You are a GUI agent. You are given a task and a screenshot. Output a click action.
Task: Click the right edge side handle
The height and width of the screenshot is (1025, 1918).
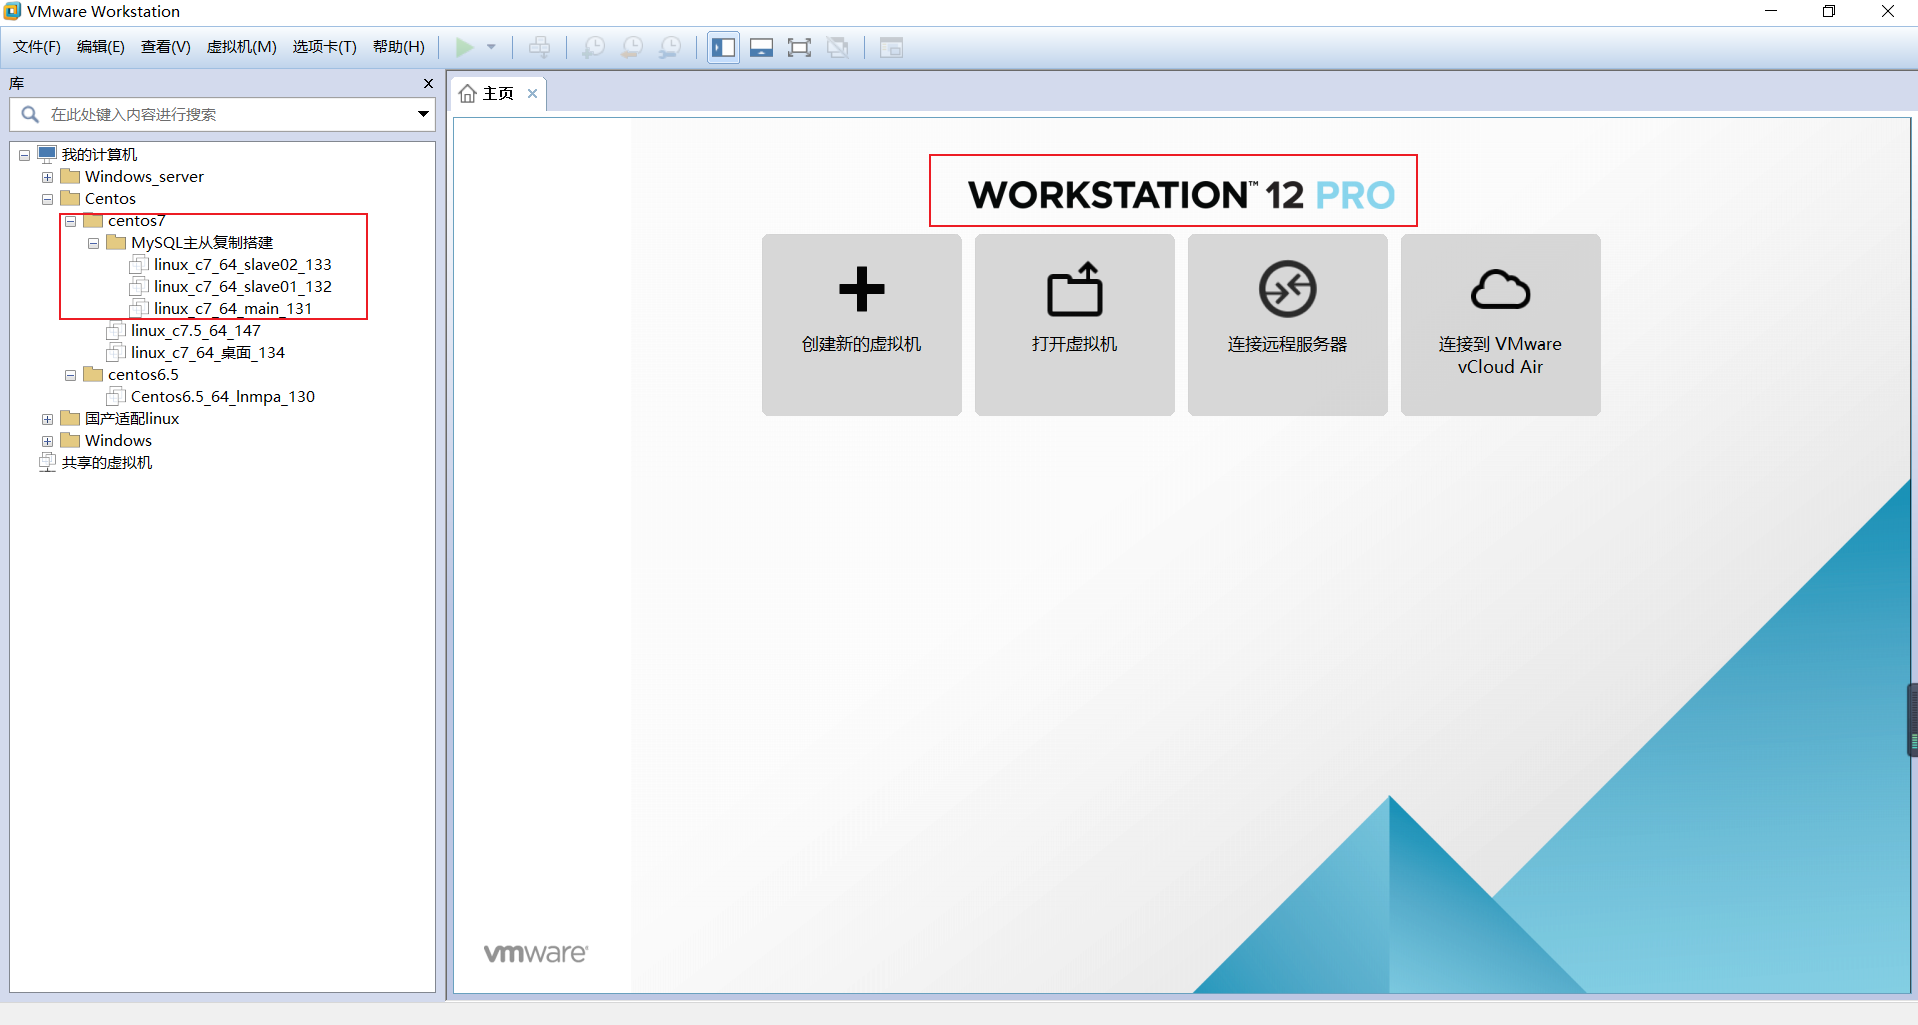[1912, 720]
